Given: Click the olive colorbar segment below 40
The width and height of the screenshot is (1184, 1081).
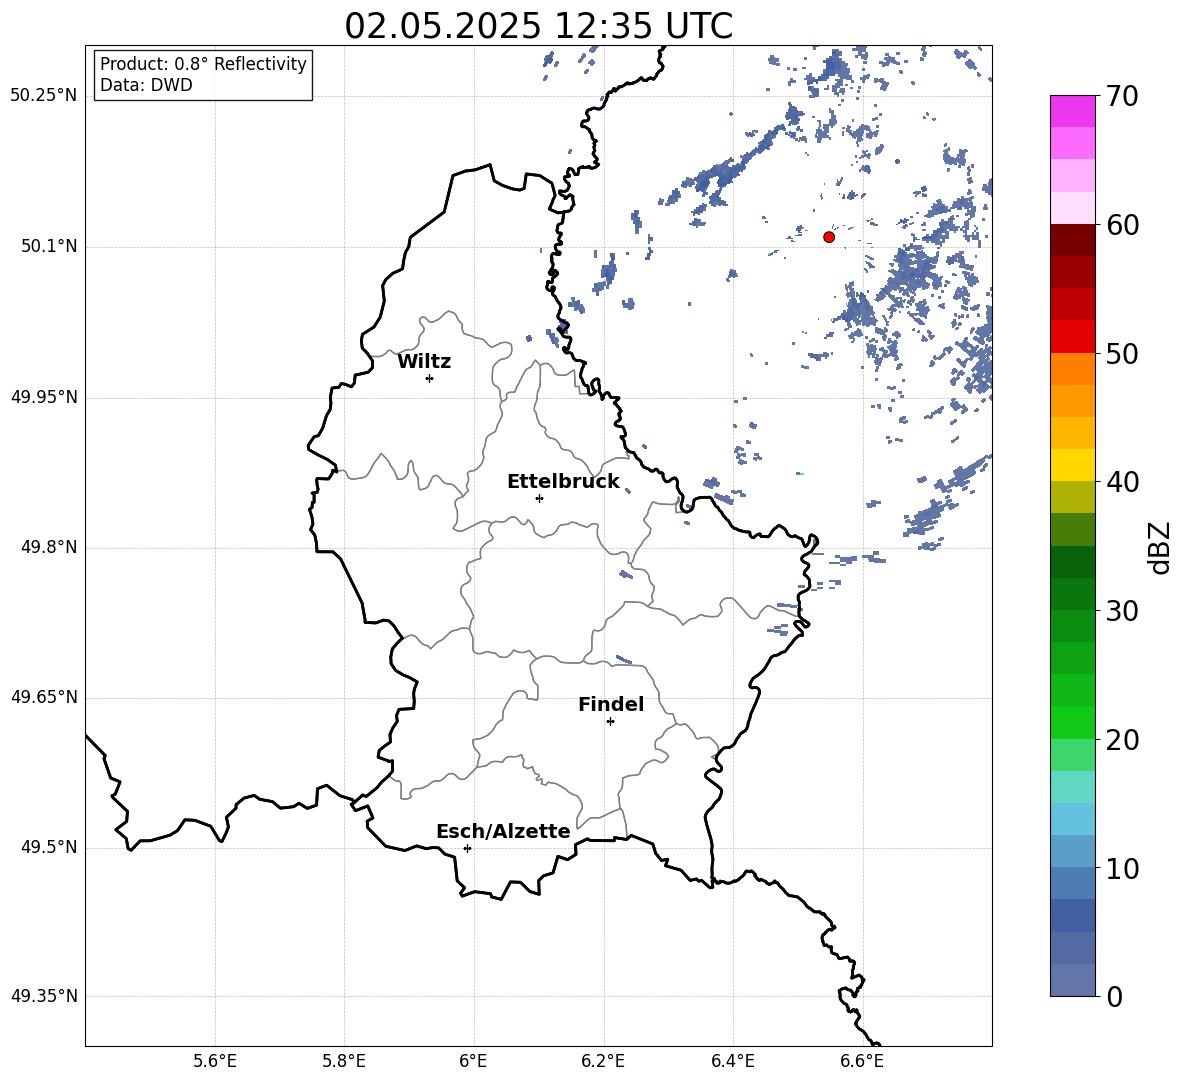Looking at the screenshot, I should pos(1072,497).
